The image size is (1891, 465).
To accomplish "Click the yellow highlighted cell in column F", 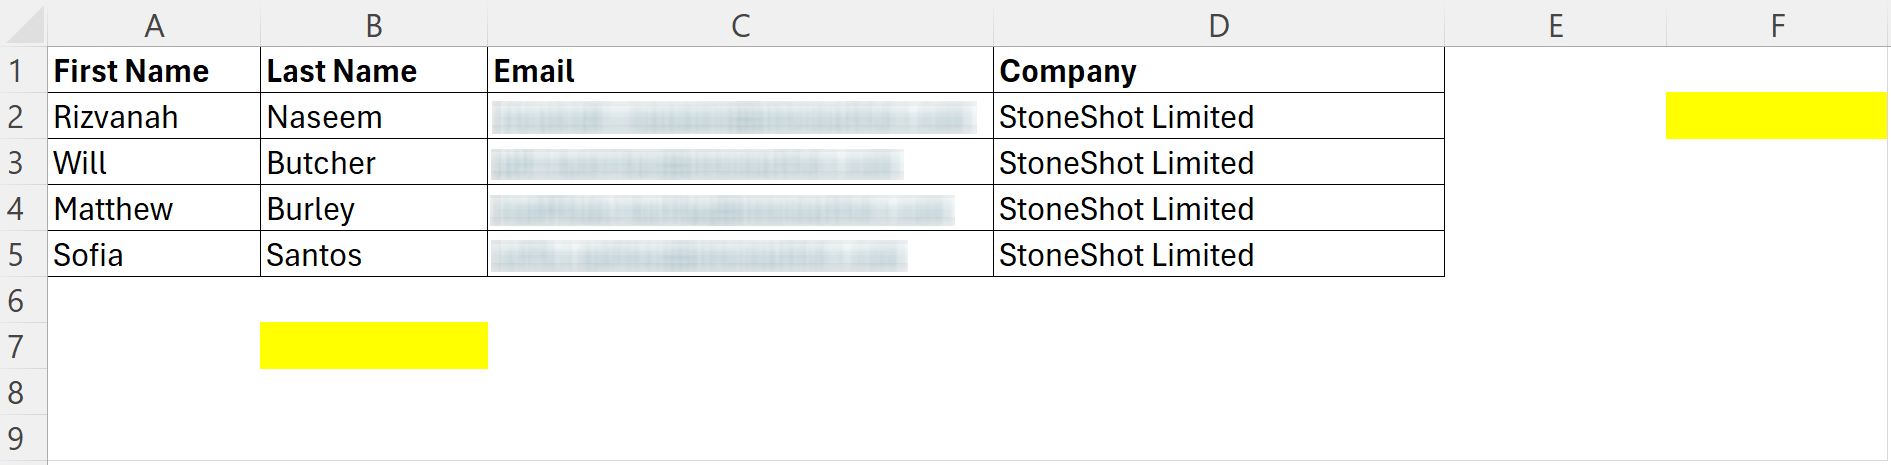I will click(x=1777, y=116).
